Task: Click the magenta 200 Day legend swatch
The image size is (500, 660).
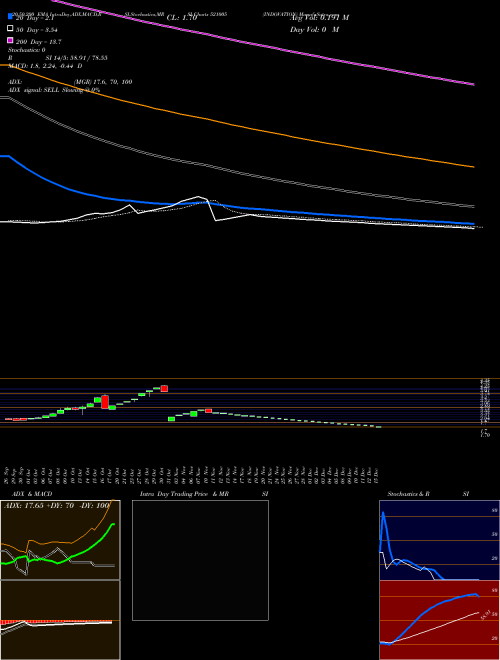Action: [10, 40]
